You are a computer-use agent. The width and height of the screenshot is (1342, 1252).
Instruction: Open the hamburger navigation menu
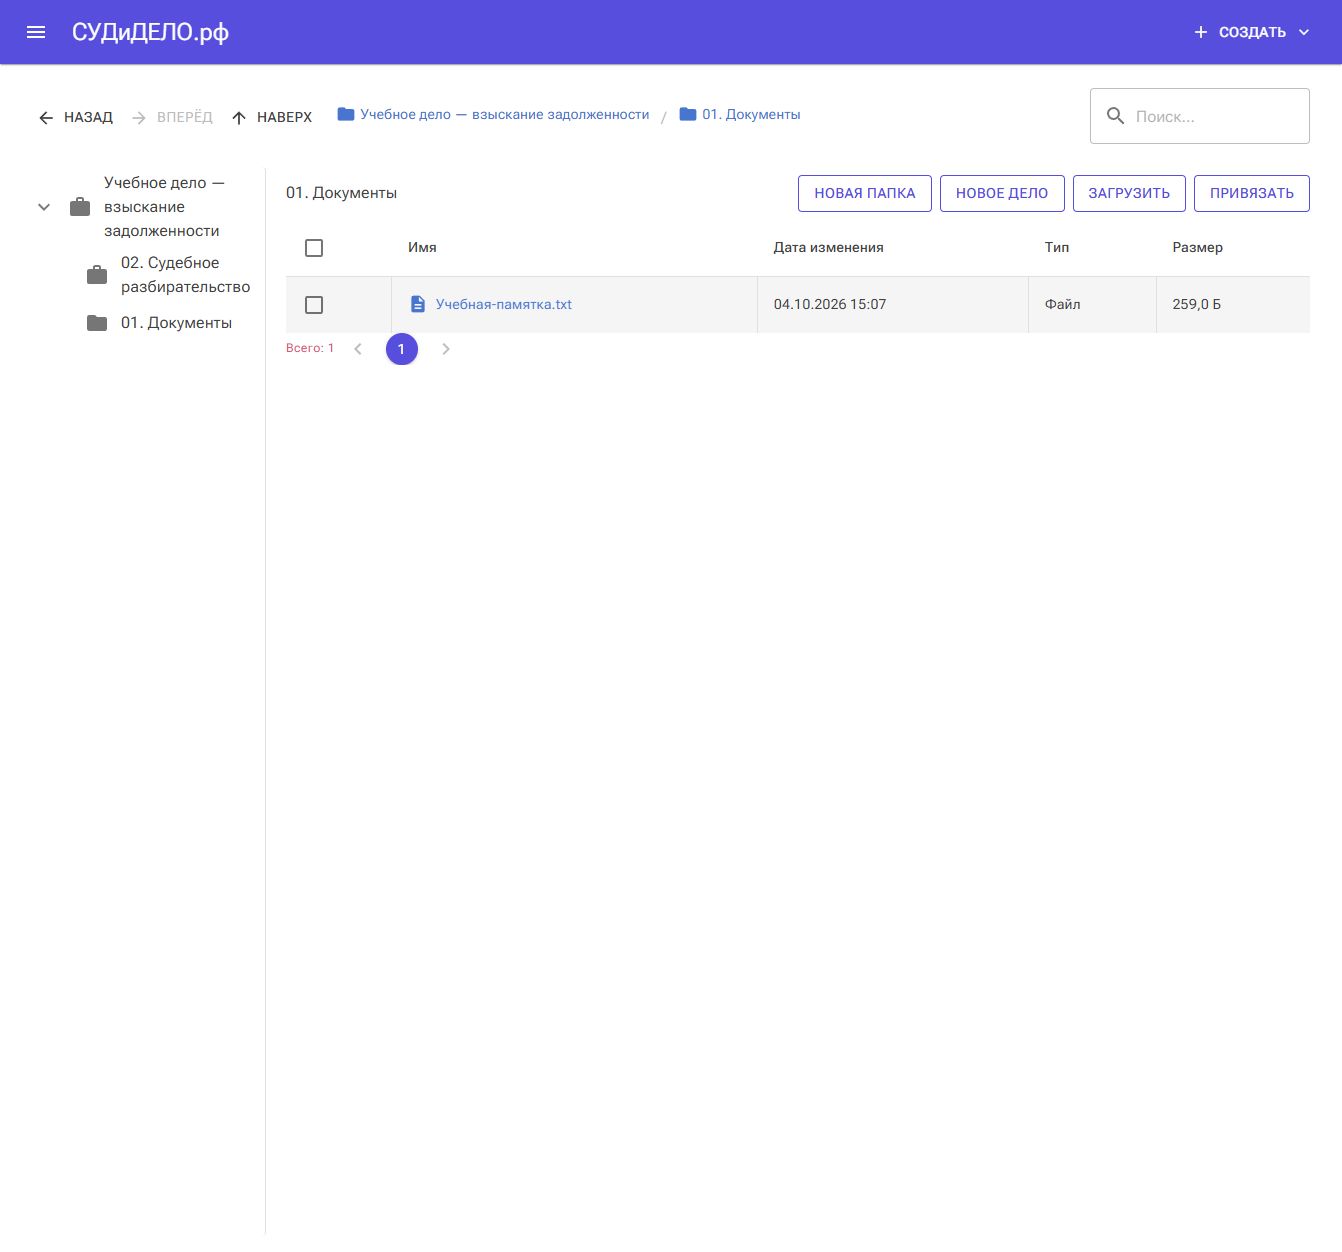click(36, 32)
